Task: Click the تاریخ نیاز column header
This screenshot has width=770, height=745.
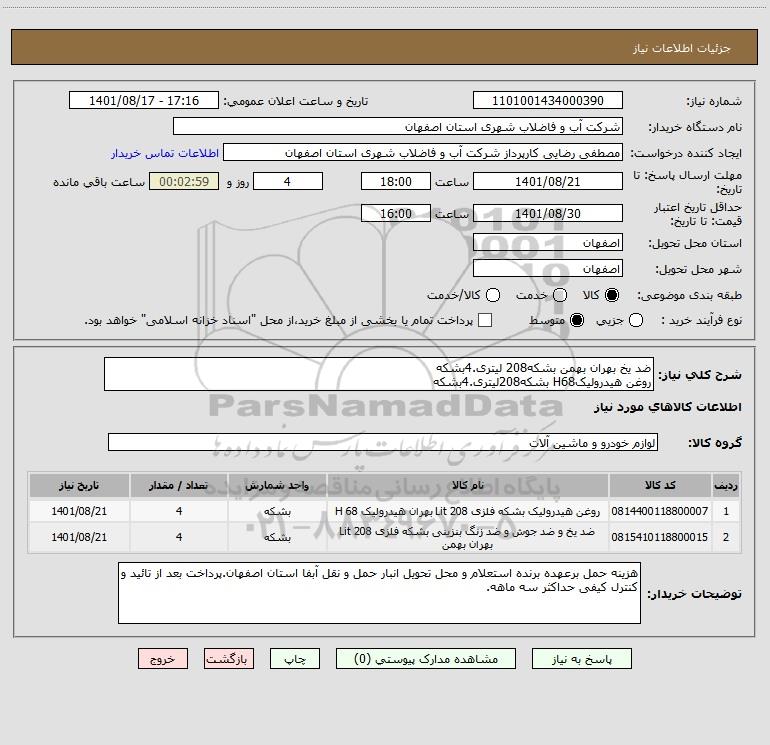Action: pyautogui.click(x=79, y=485)
